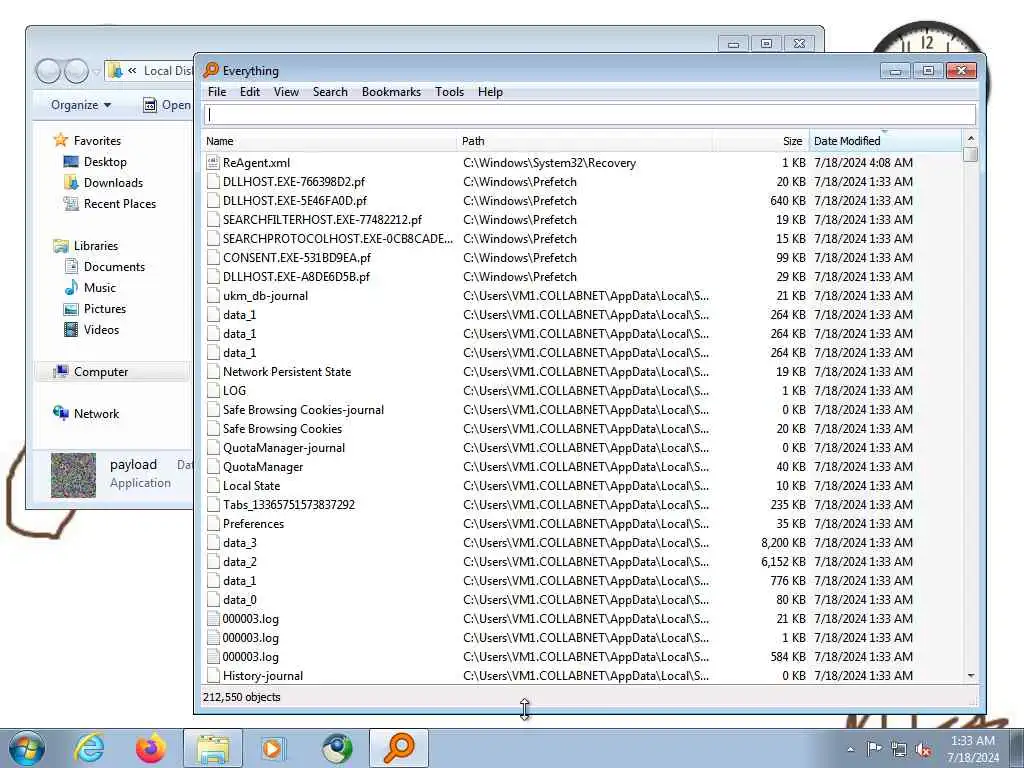Click the Explorer Forward navigation button
Viewport: 1024px width, 768px height.
tap(76, 71)
